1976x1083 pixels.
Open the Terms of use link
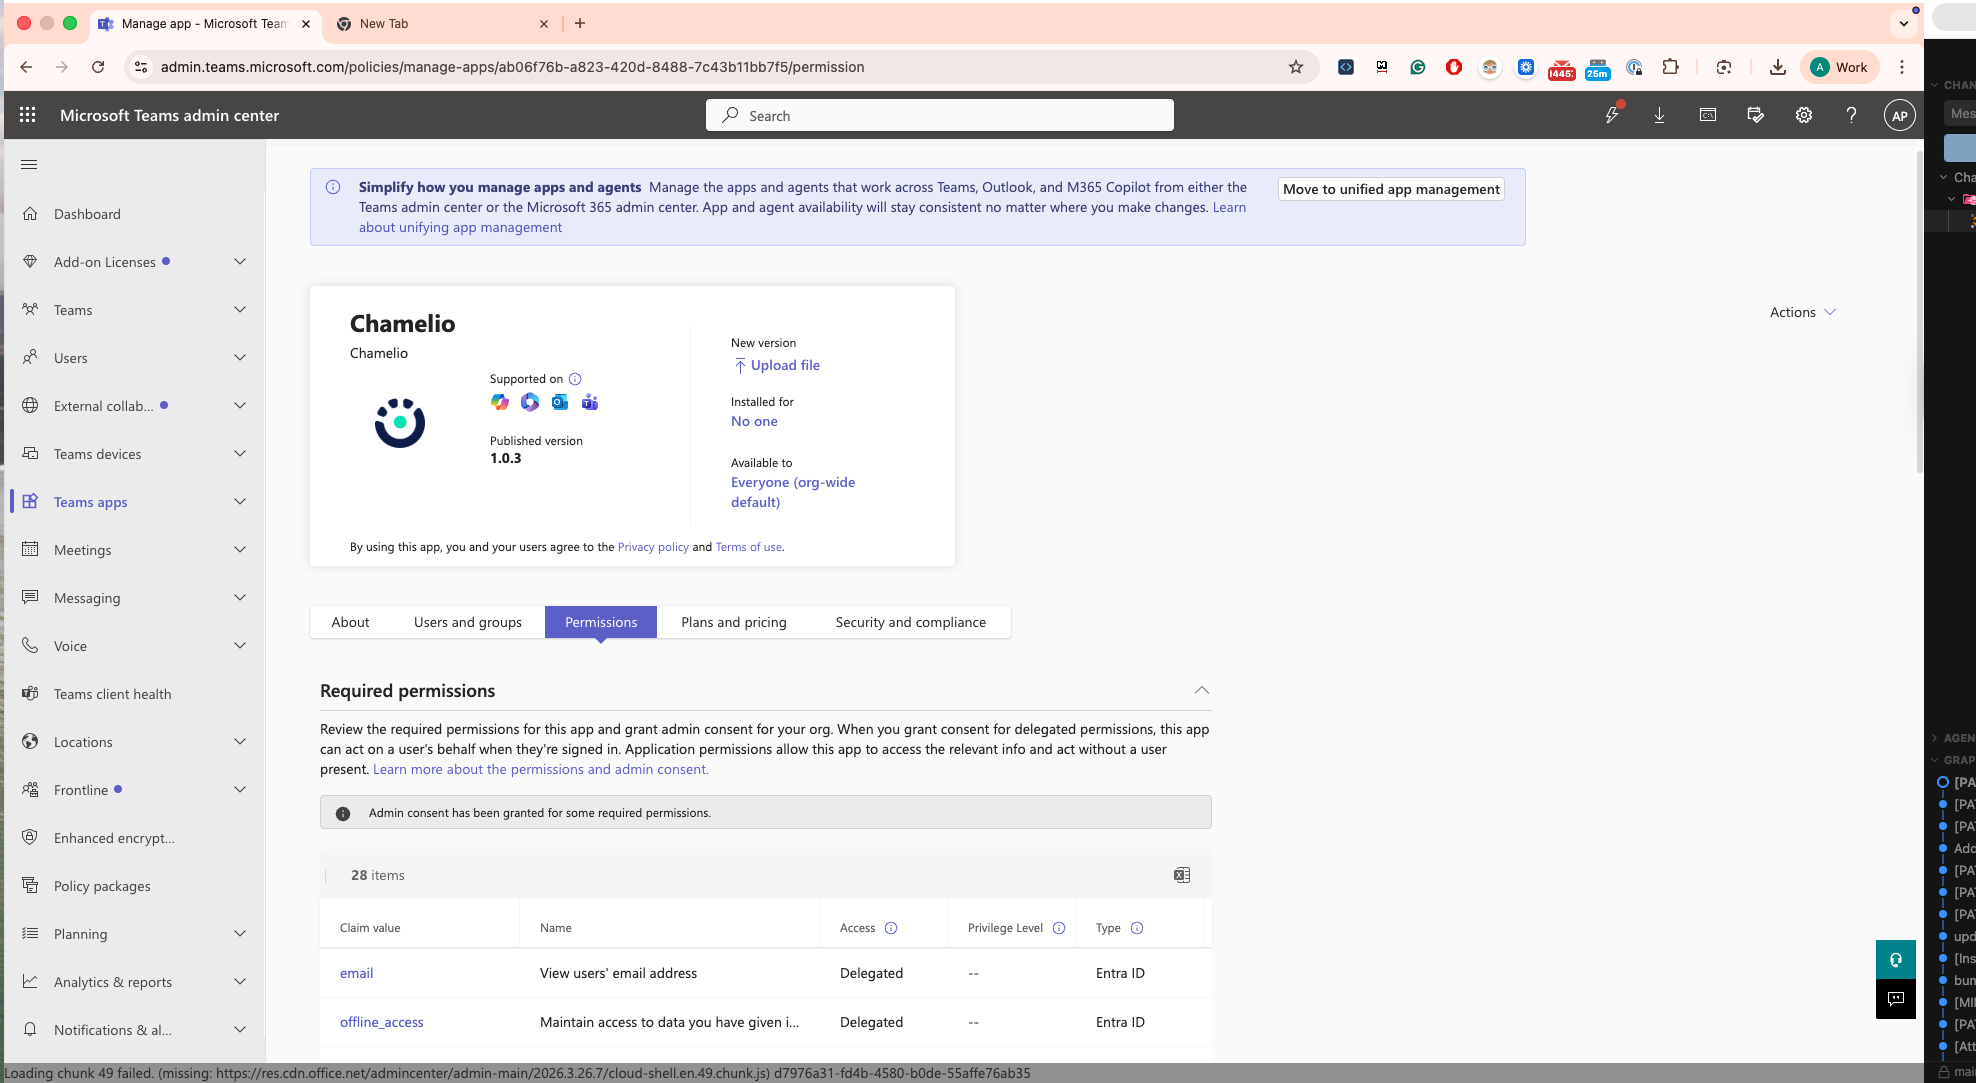click(749, 547)
